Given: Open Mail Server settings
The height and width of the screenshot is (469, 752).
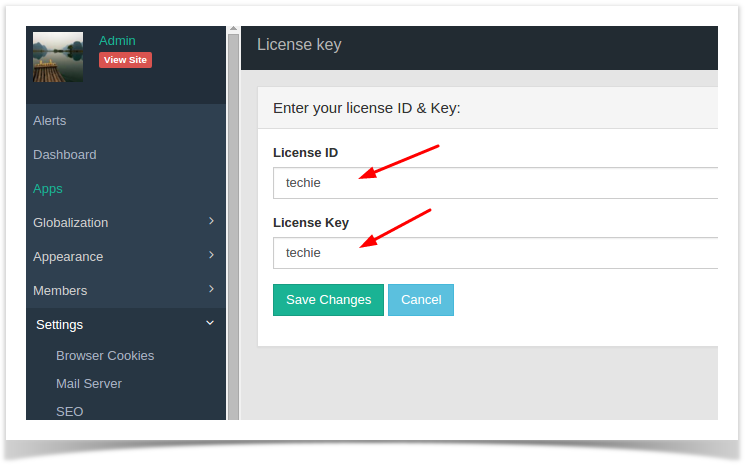Looking at the screenshot, I should click(89, 384).
